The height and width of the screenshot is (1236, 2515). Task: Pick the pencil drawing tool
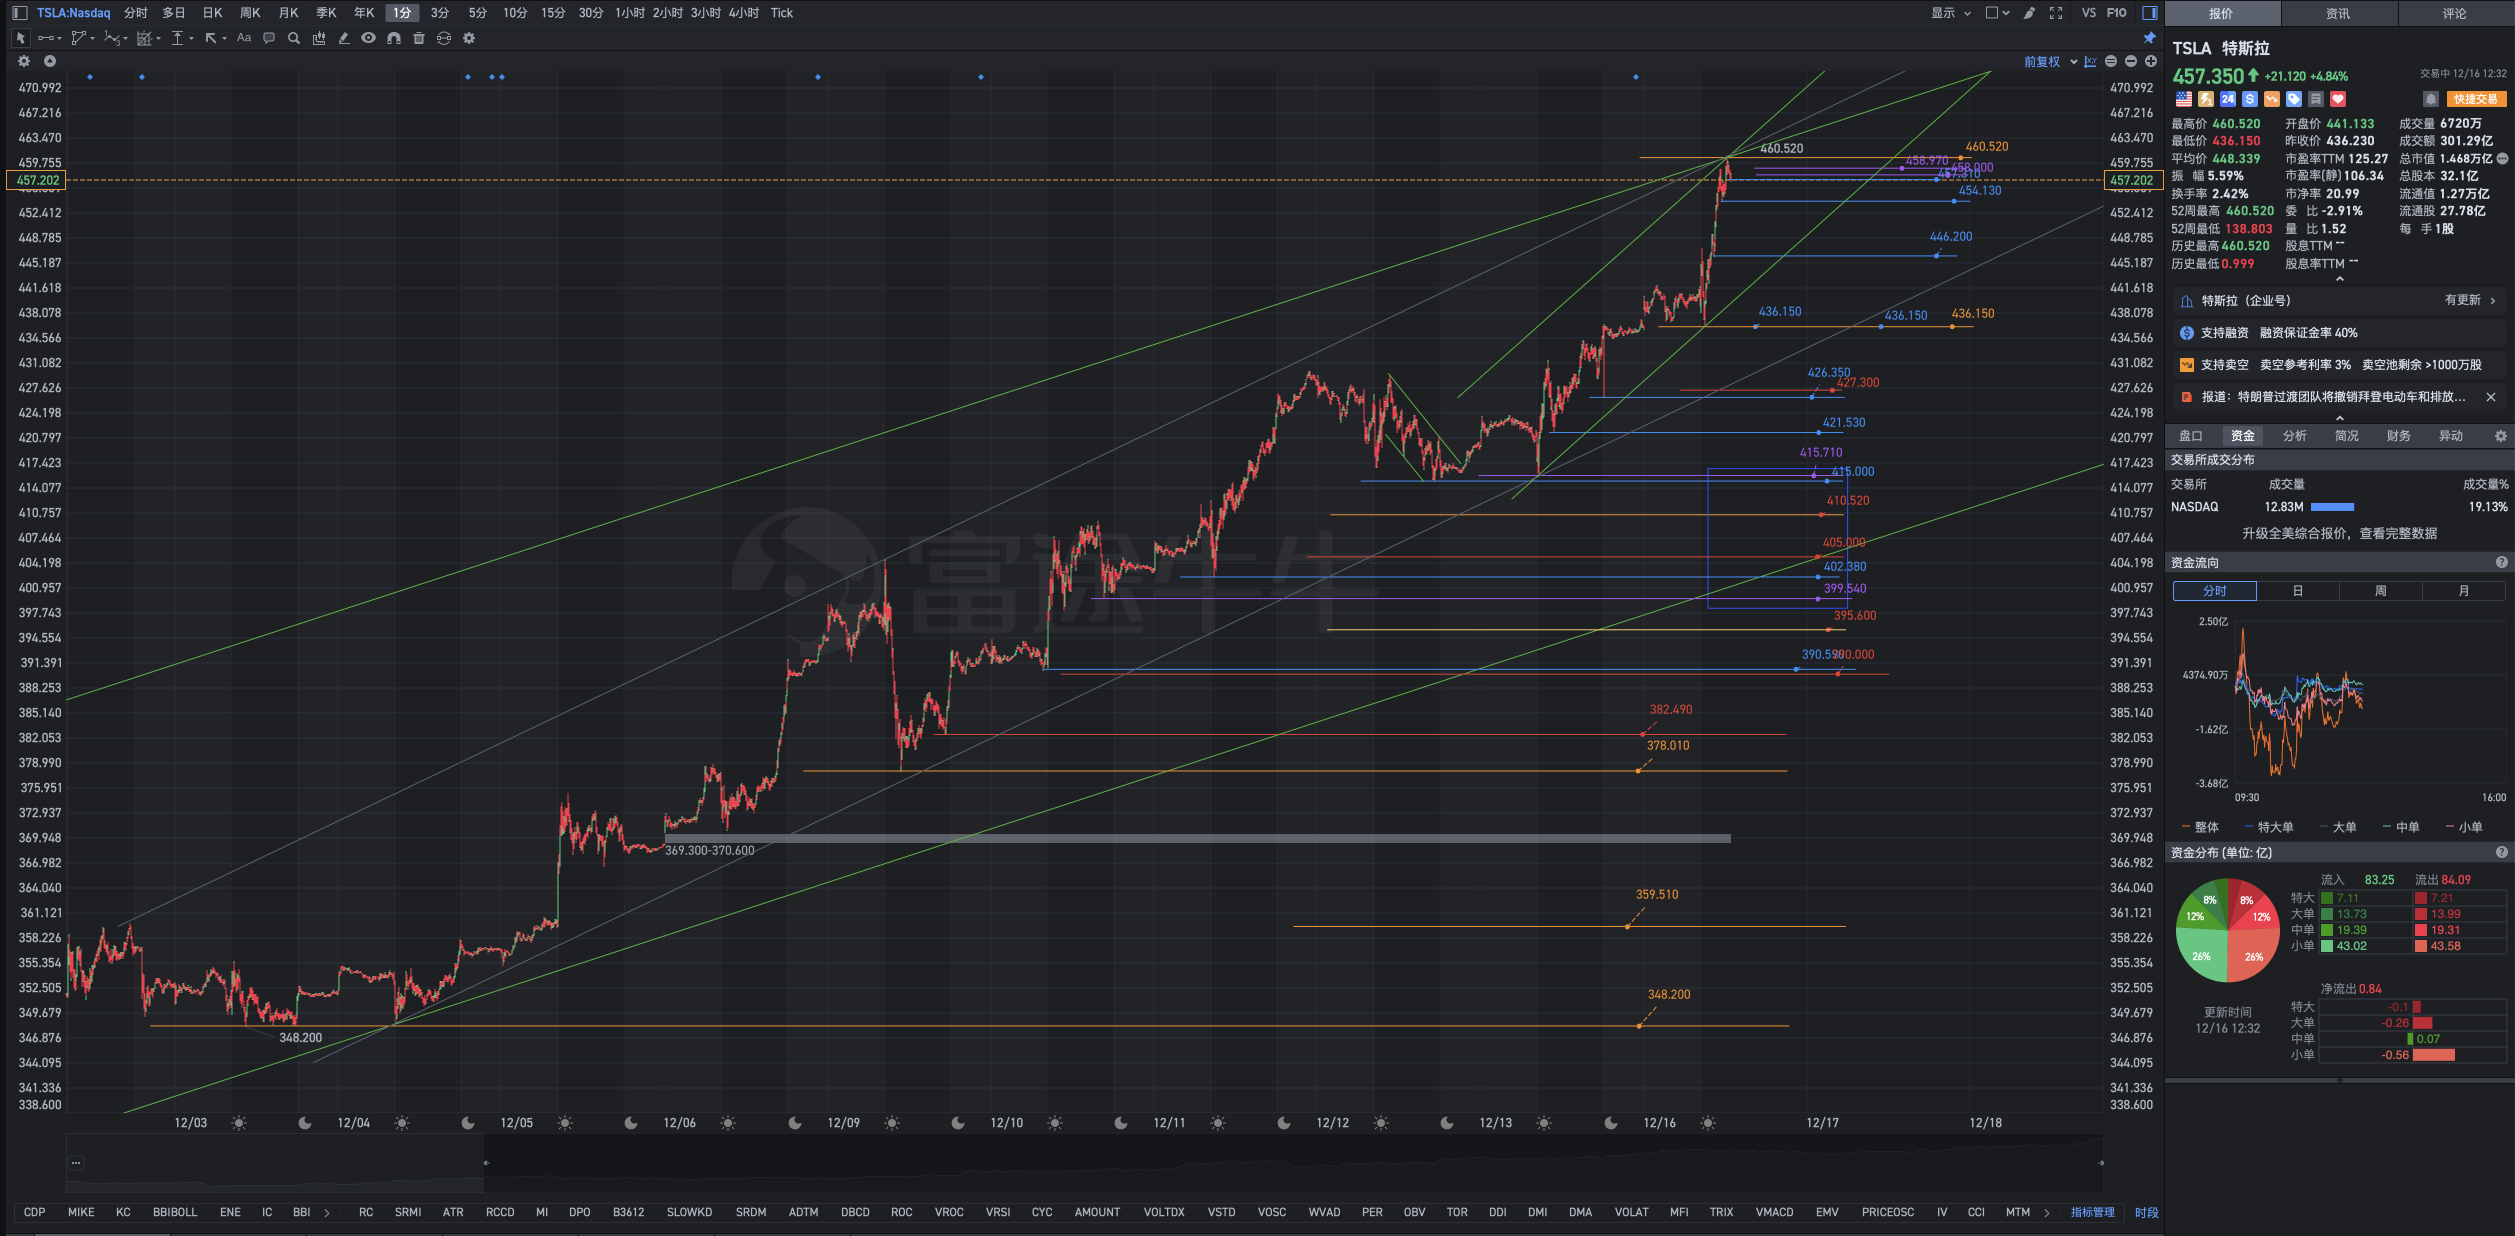(344, 38)
